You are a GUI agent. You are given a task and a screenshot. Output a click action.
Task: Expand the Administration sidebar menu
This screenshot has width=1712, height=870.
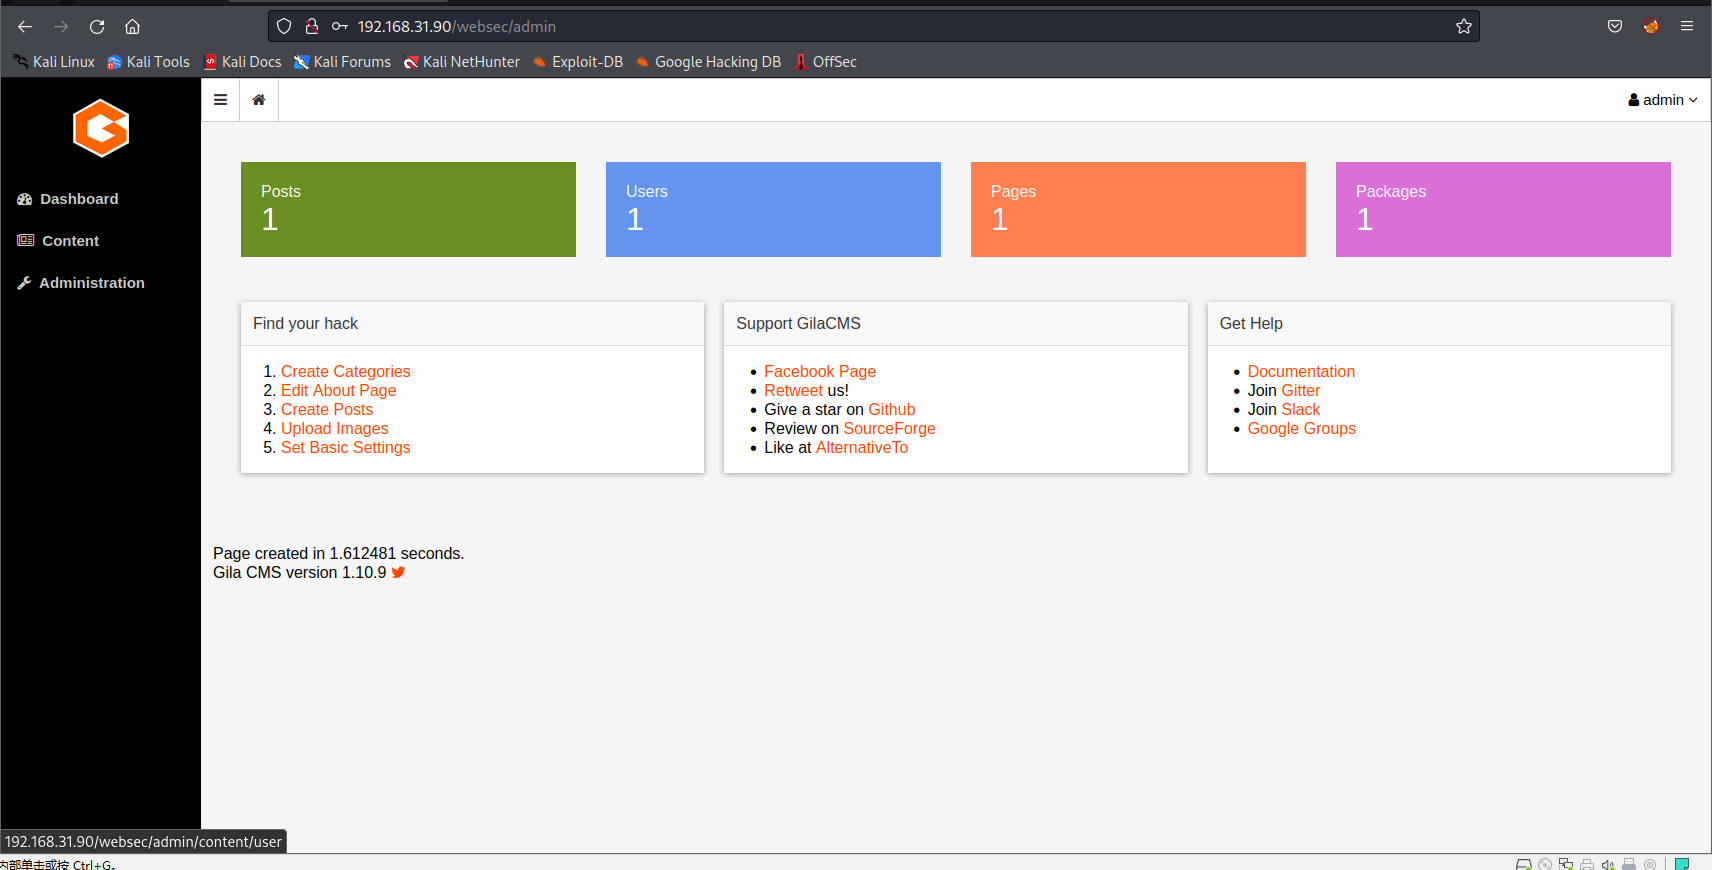coord(81,283)
